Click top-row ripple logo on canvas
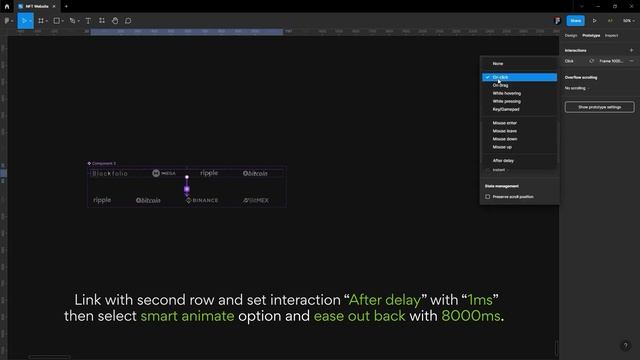The height and width of the screenshot is (360, 640). [x=209, y=173]
